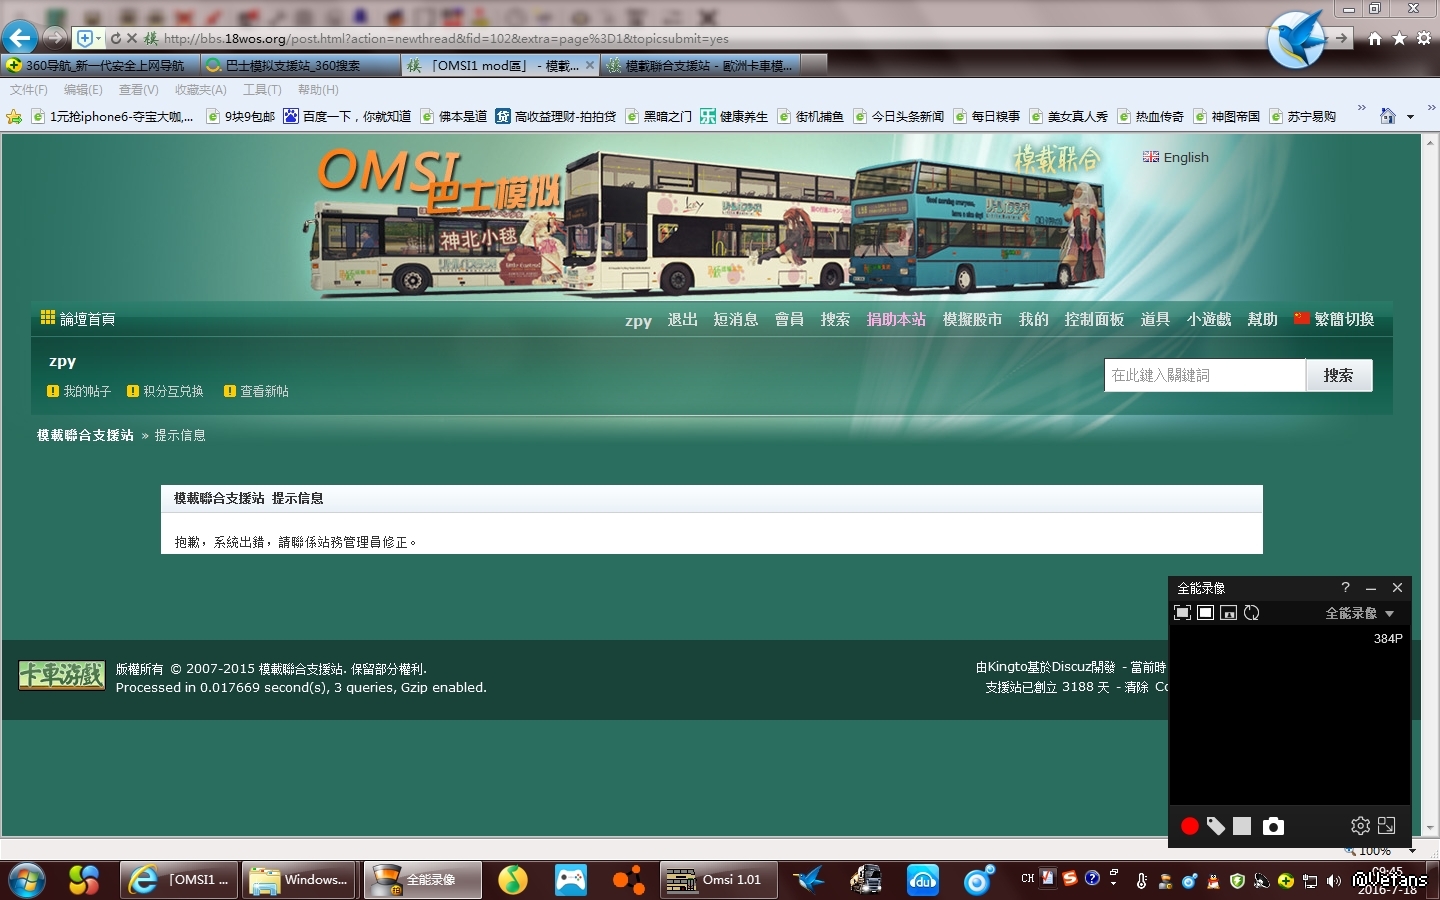The width and height of the screenshot is (1440, 900).
Task: Open the 文件(F) menu
Action: 29,90
